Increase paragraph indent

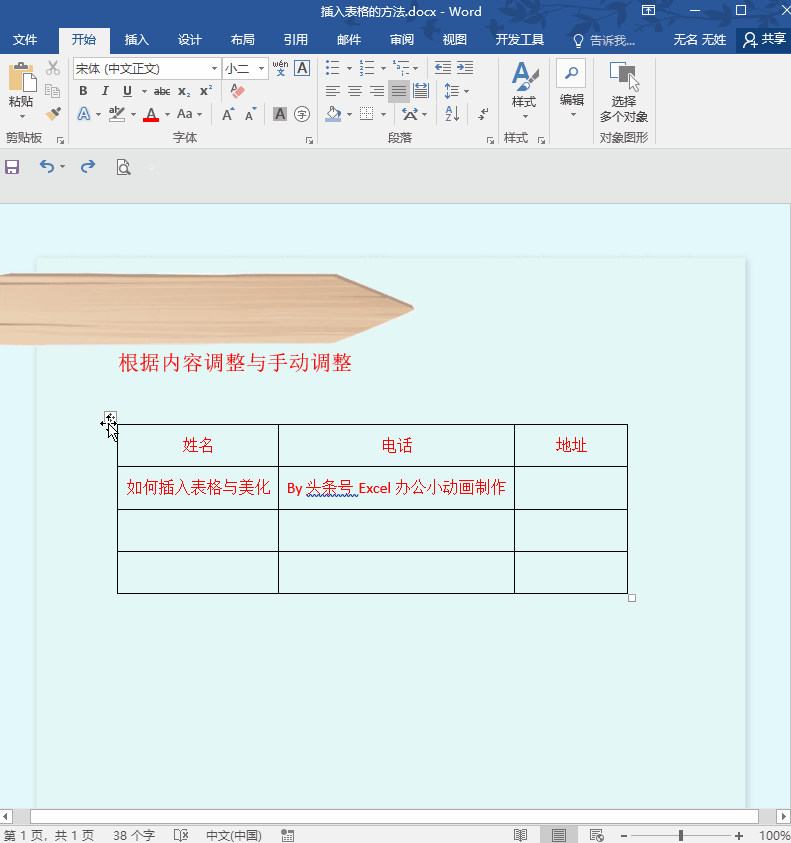pos(465,68)
